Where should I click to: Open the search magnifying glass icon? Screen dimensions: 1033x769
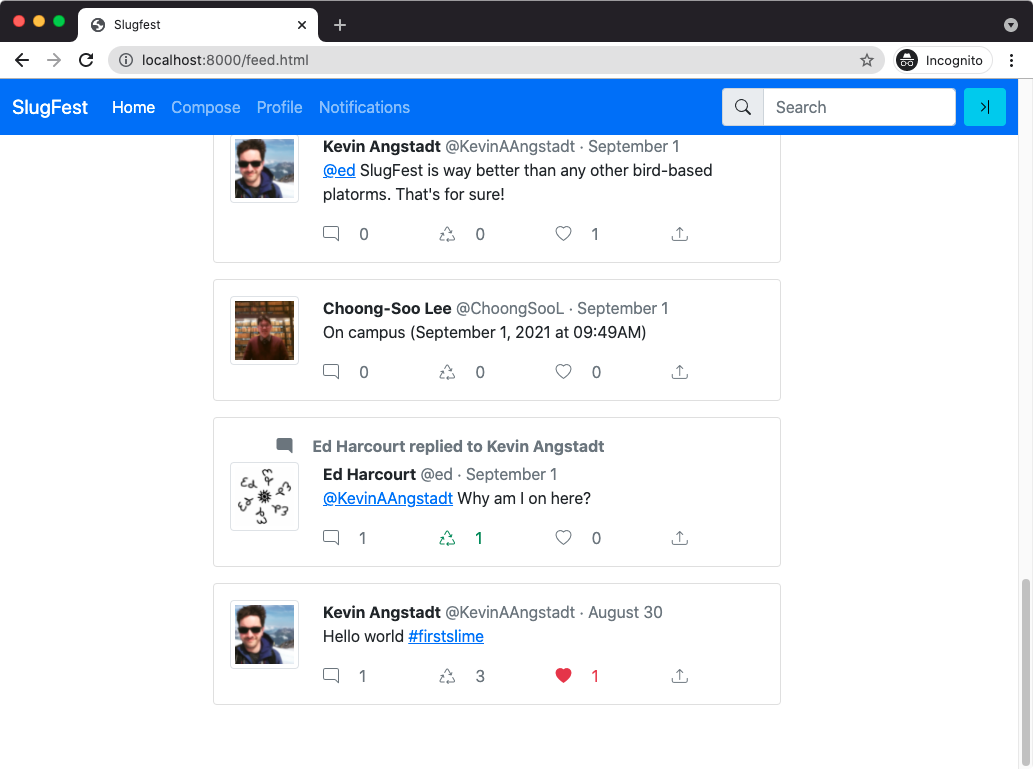tap(742, 107)
